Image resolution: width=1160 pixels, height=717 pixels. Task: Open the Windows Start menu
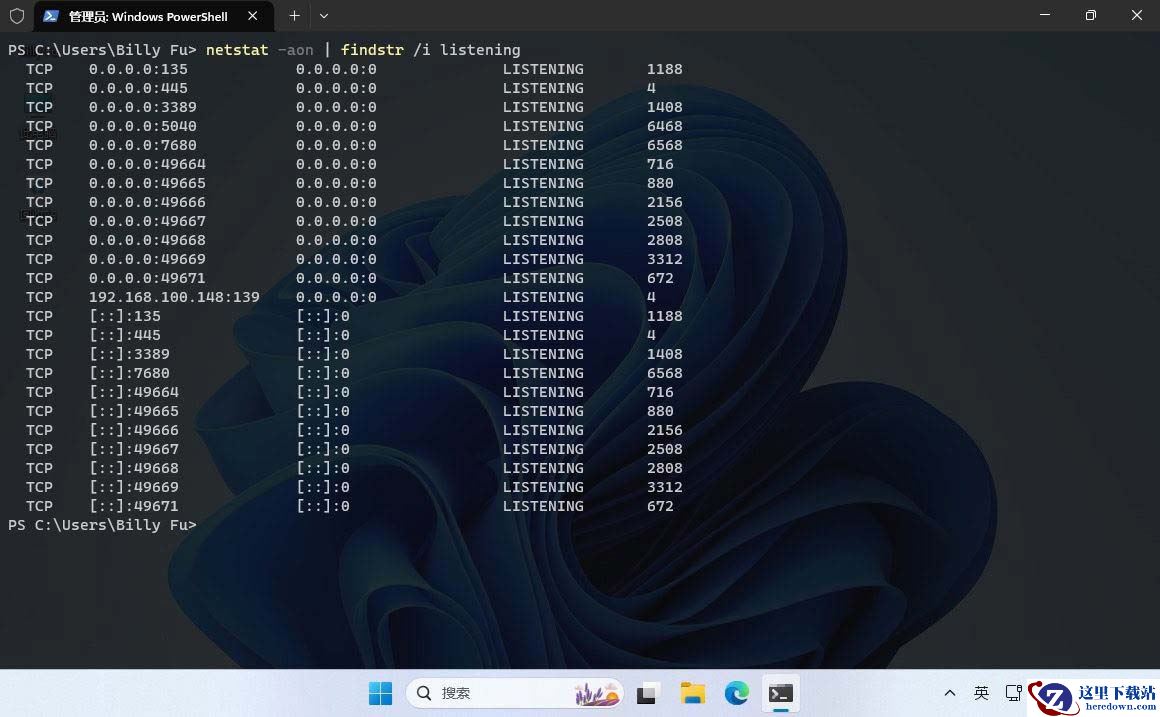tap(380, 693)
